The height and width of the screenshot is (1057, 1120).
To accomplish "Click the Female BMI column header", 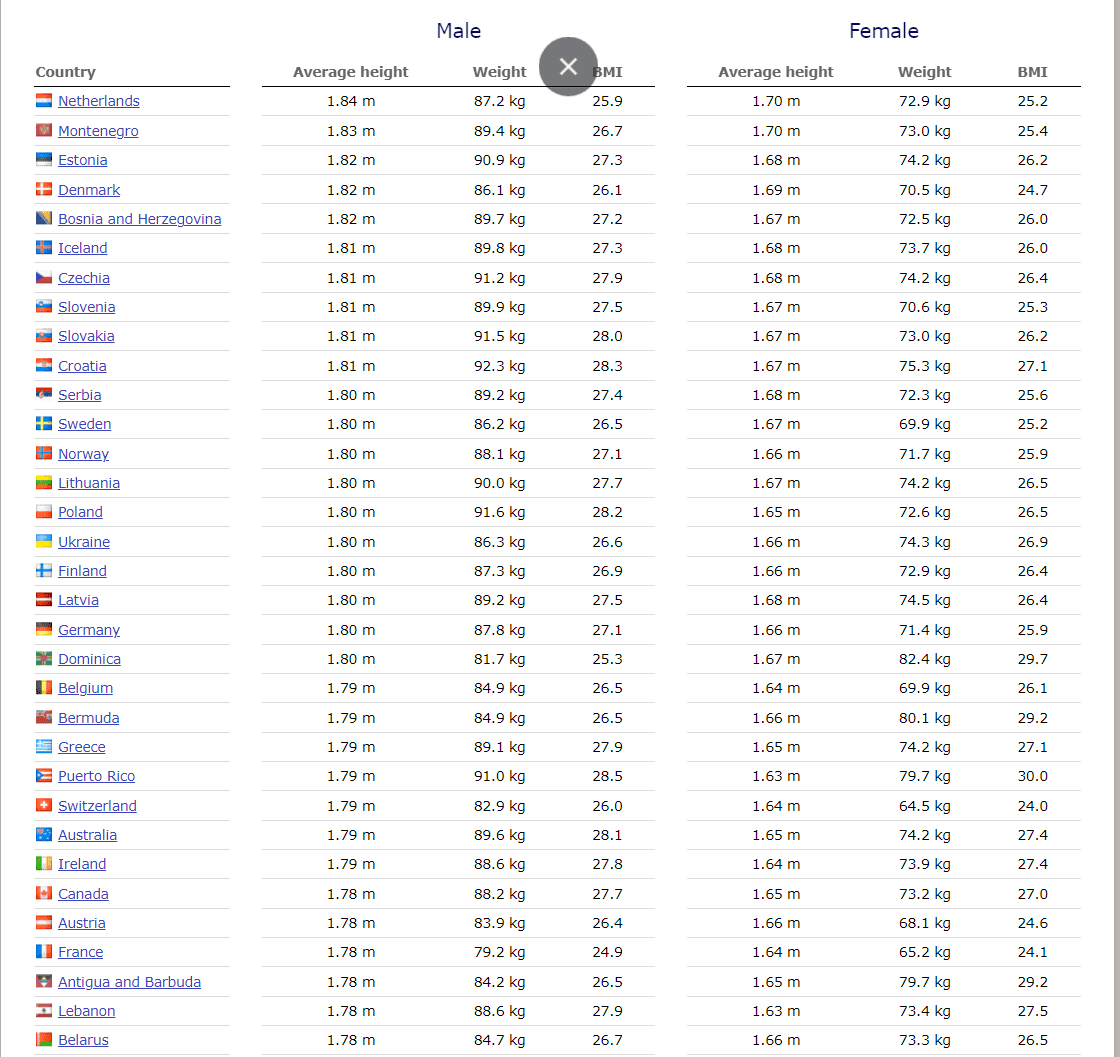I will 1032,72.
